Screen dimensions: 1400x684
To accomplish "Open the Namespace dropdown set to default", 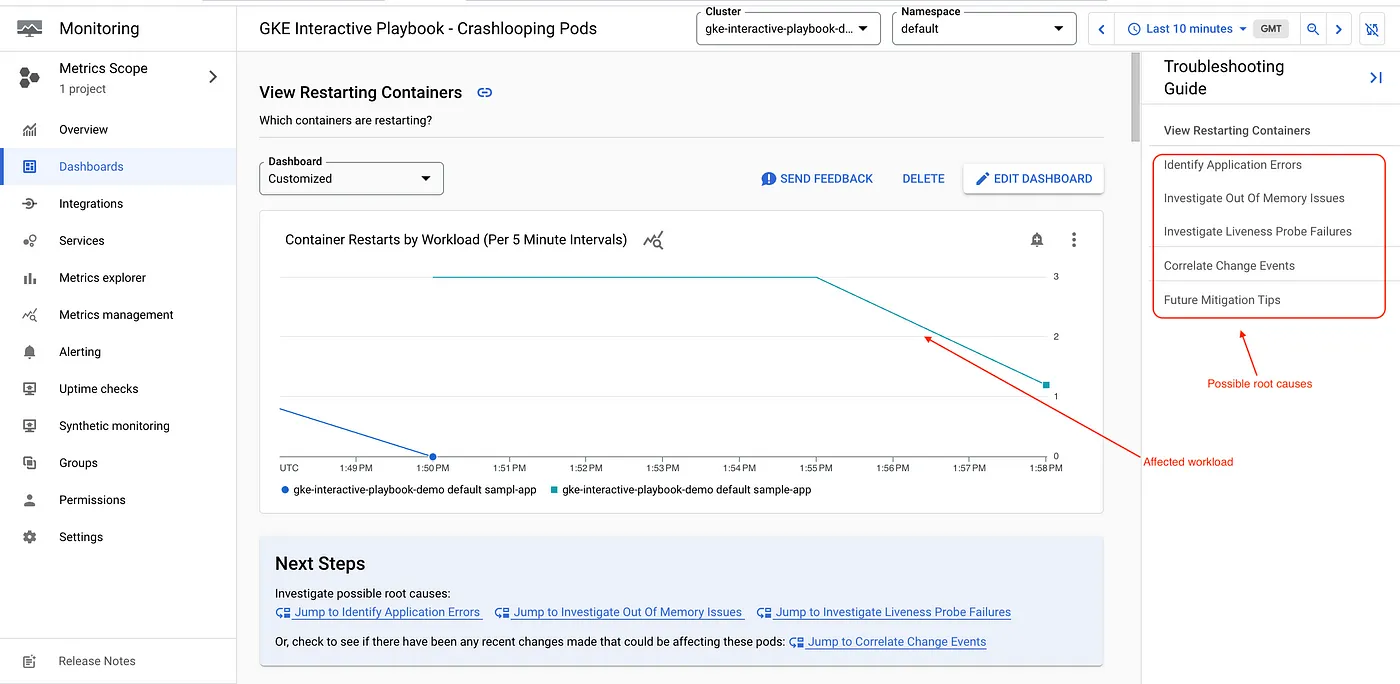I will pos(984,29).
